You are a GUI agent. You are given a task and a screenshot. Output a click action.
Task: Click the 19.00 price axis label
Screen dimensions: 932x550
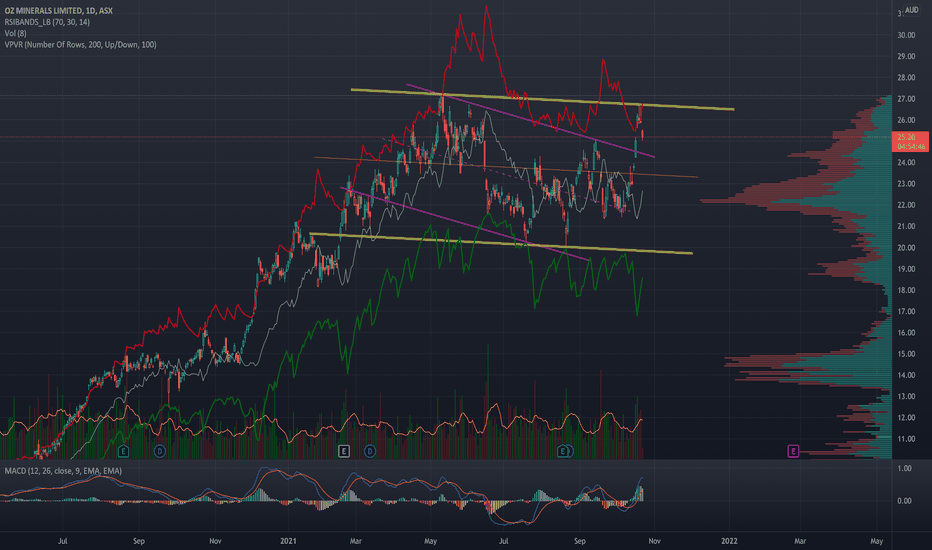(x=906, y=269)
